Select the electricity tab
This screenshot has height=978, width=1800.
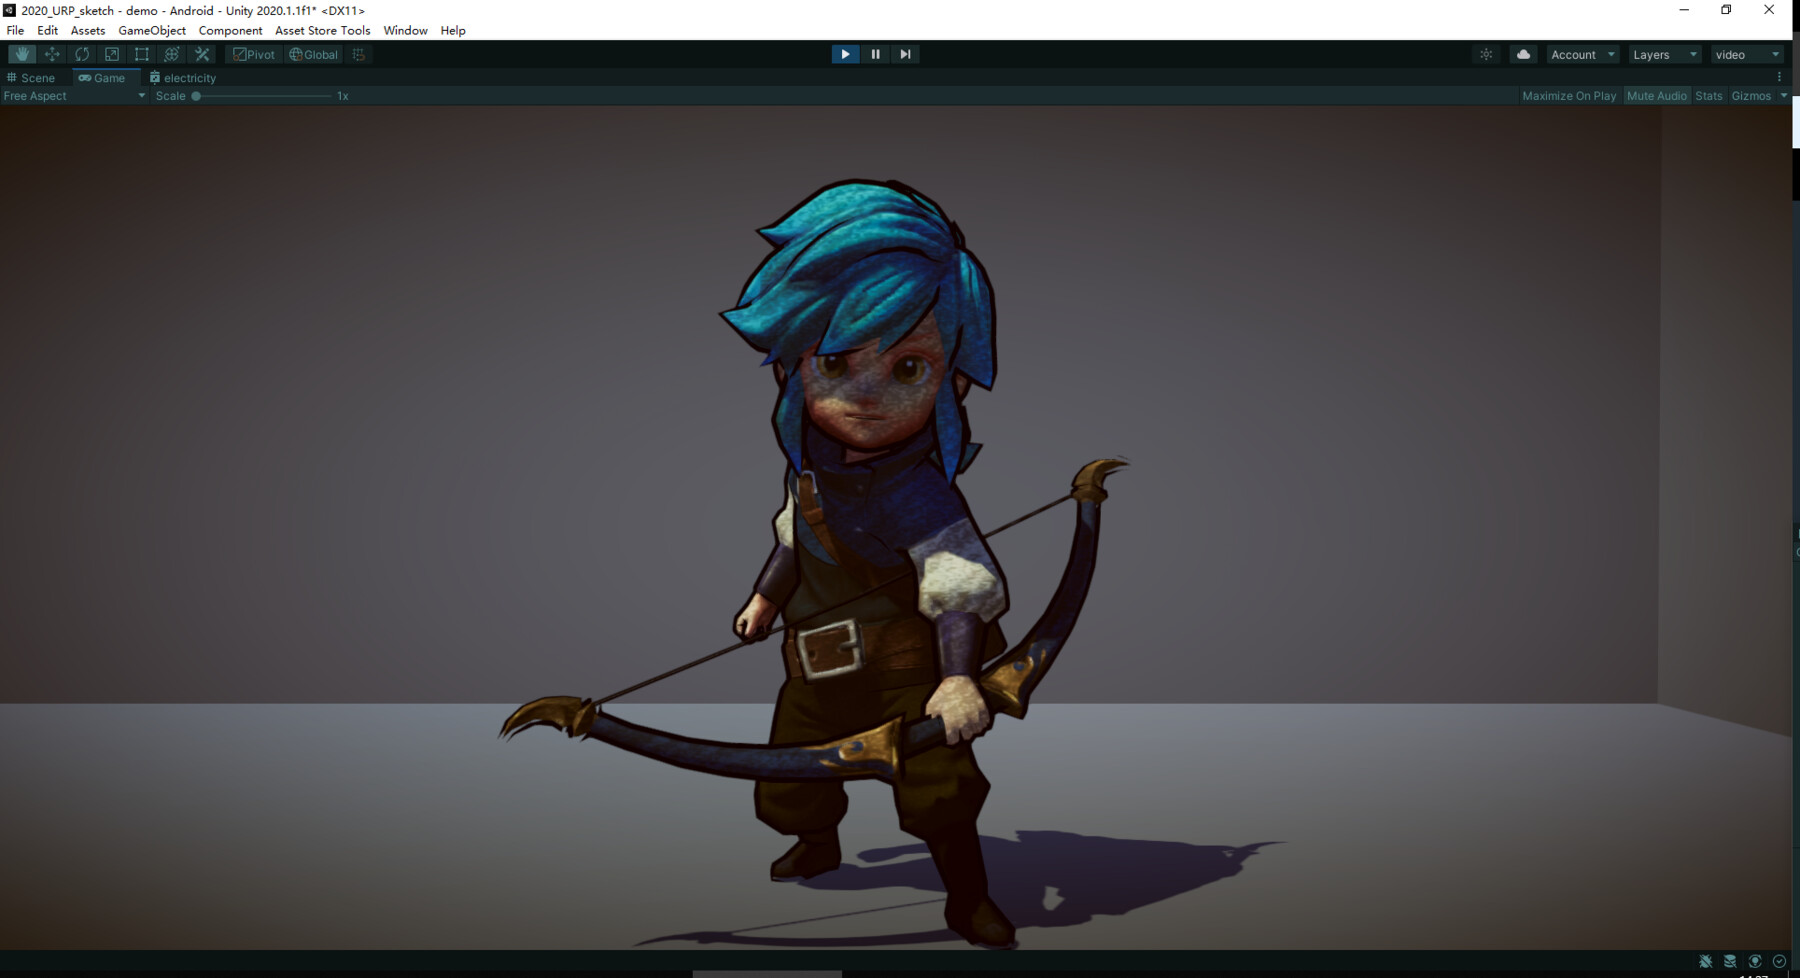click(189, 77)
